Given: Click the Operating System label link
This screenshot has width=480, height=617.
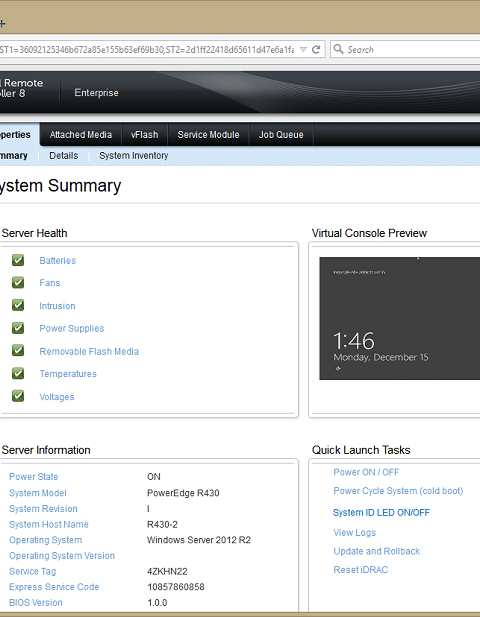Looking at the screenshot, I should [46, 540].
